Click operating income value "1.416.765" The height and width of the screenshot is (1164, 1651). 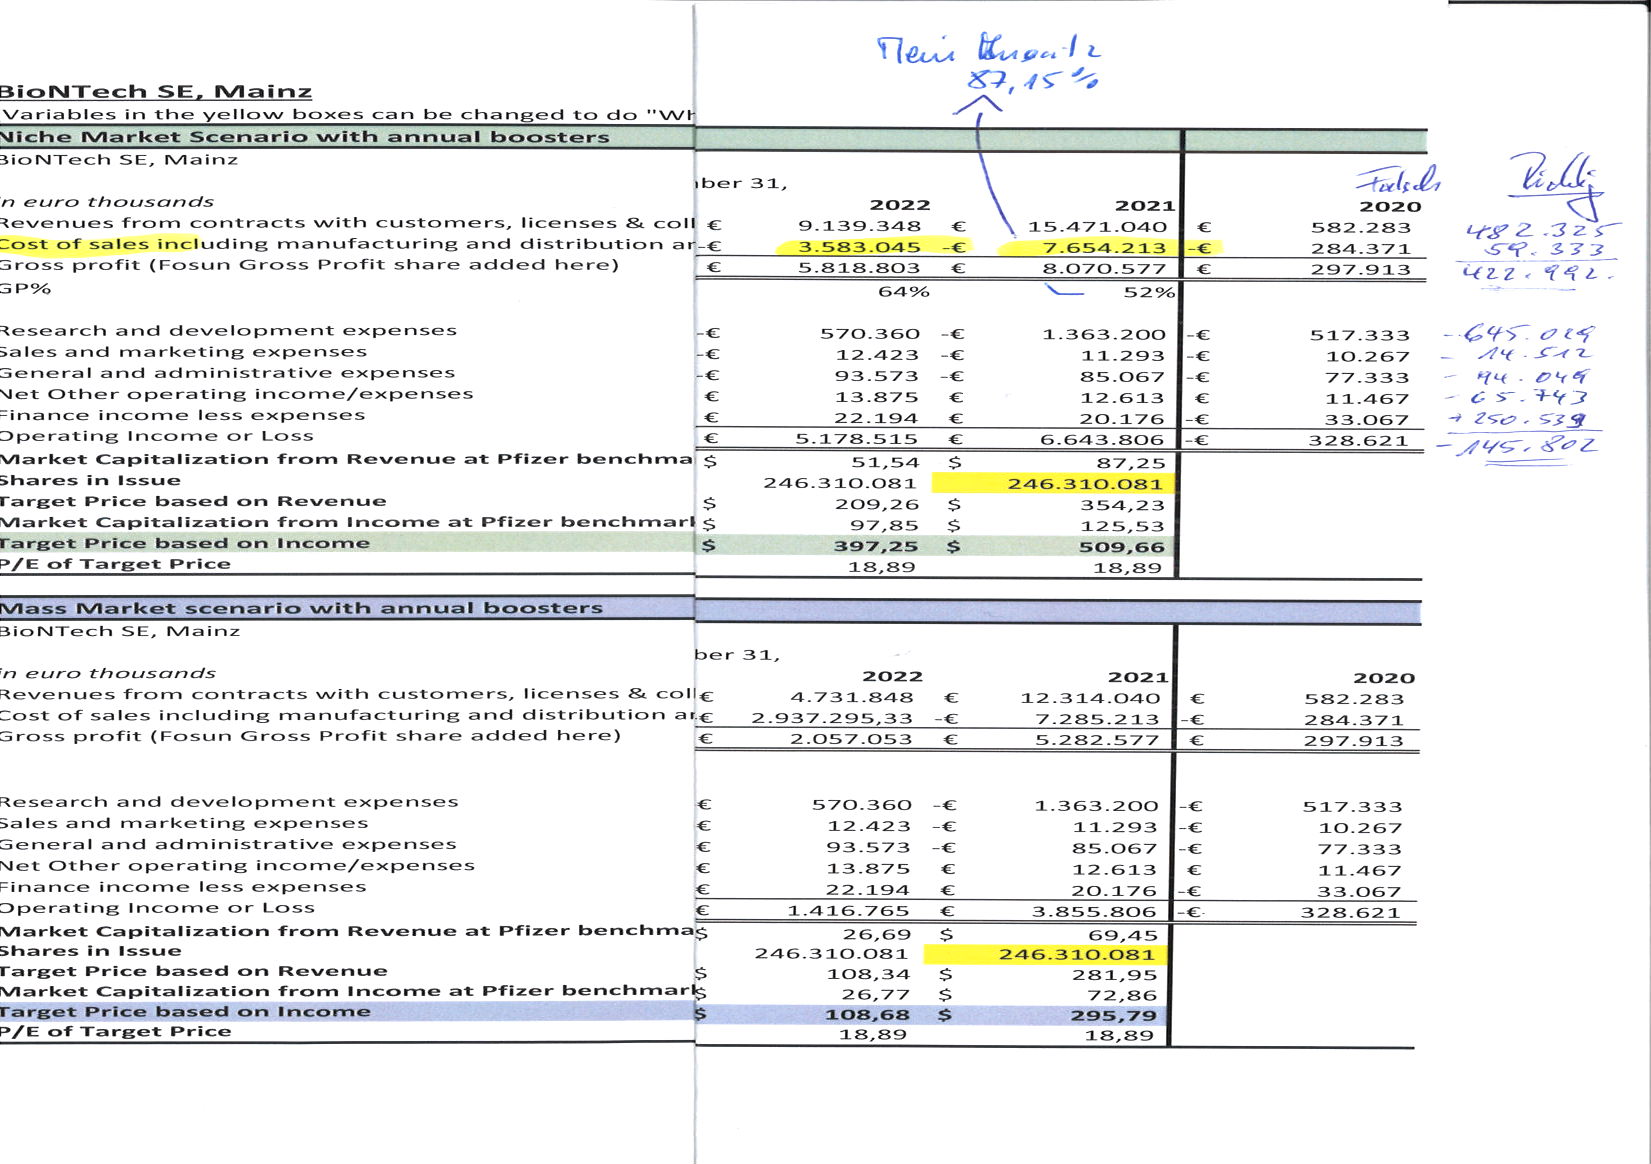pyautogui.click(x=848, y=911)
